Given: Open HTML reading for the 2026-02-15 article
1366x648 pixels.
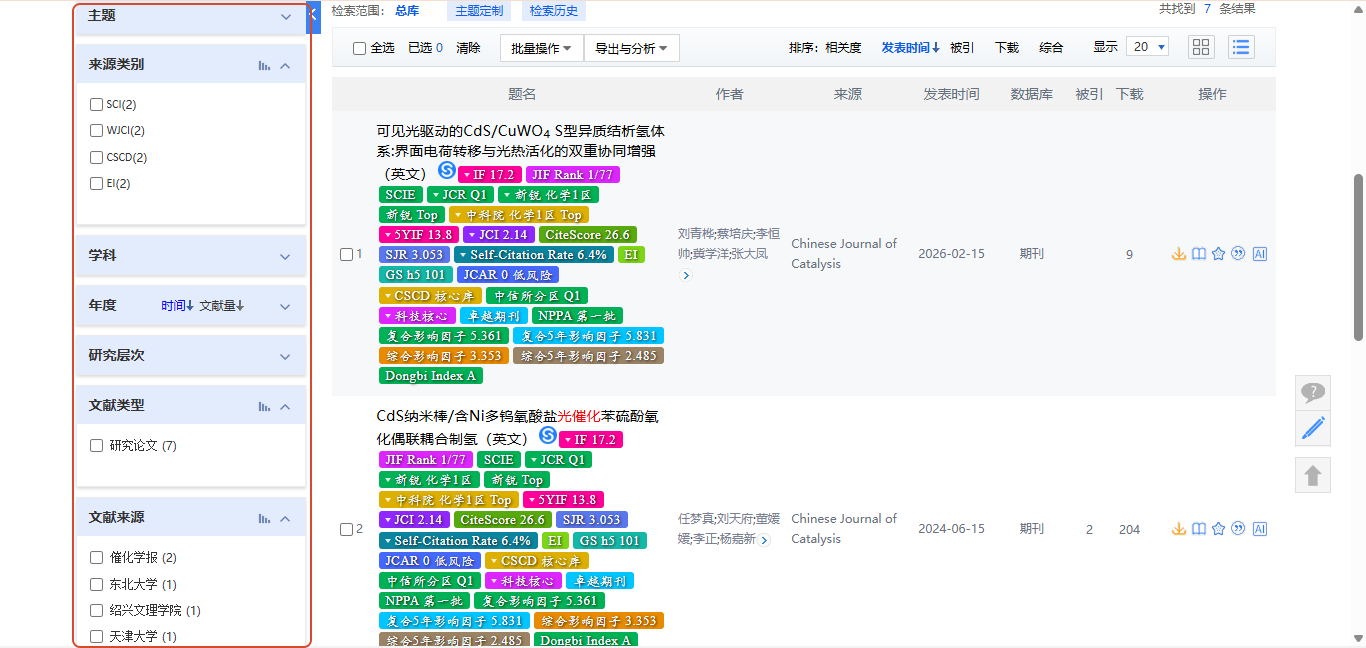Looking at the screenshot, I should click(x=1199, y=254).
